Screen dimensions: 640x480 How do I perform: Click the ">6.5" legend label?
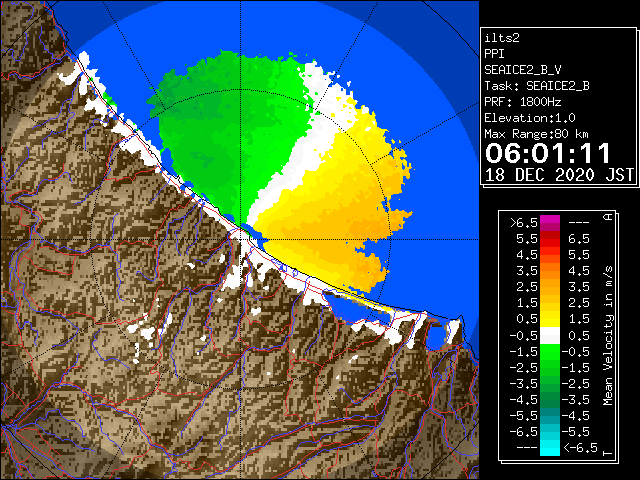click(x=524, y=223)
